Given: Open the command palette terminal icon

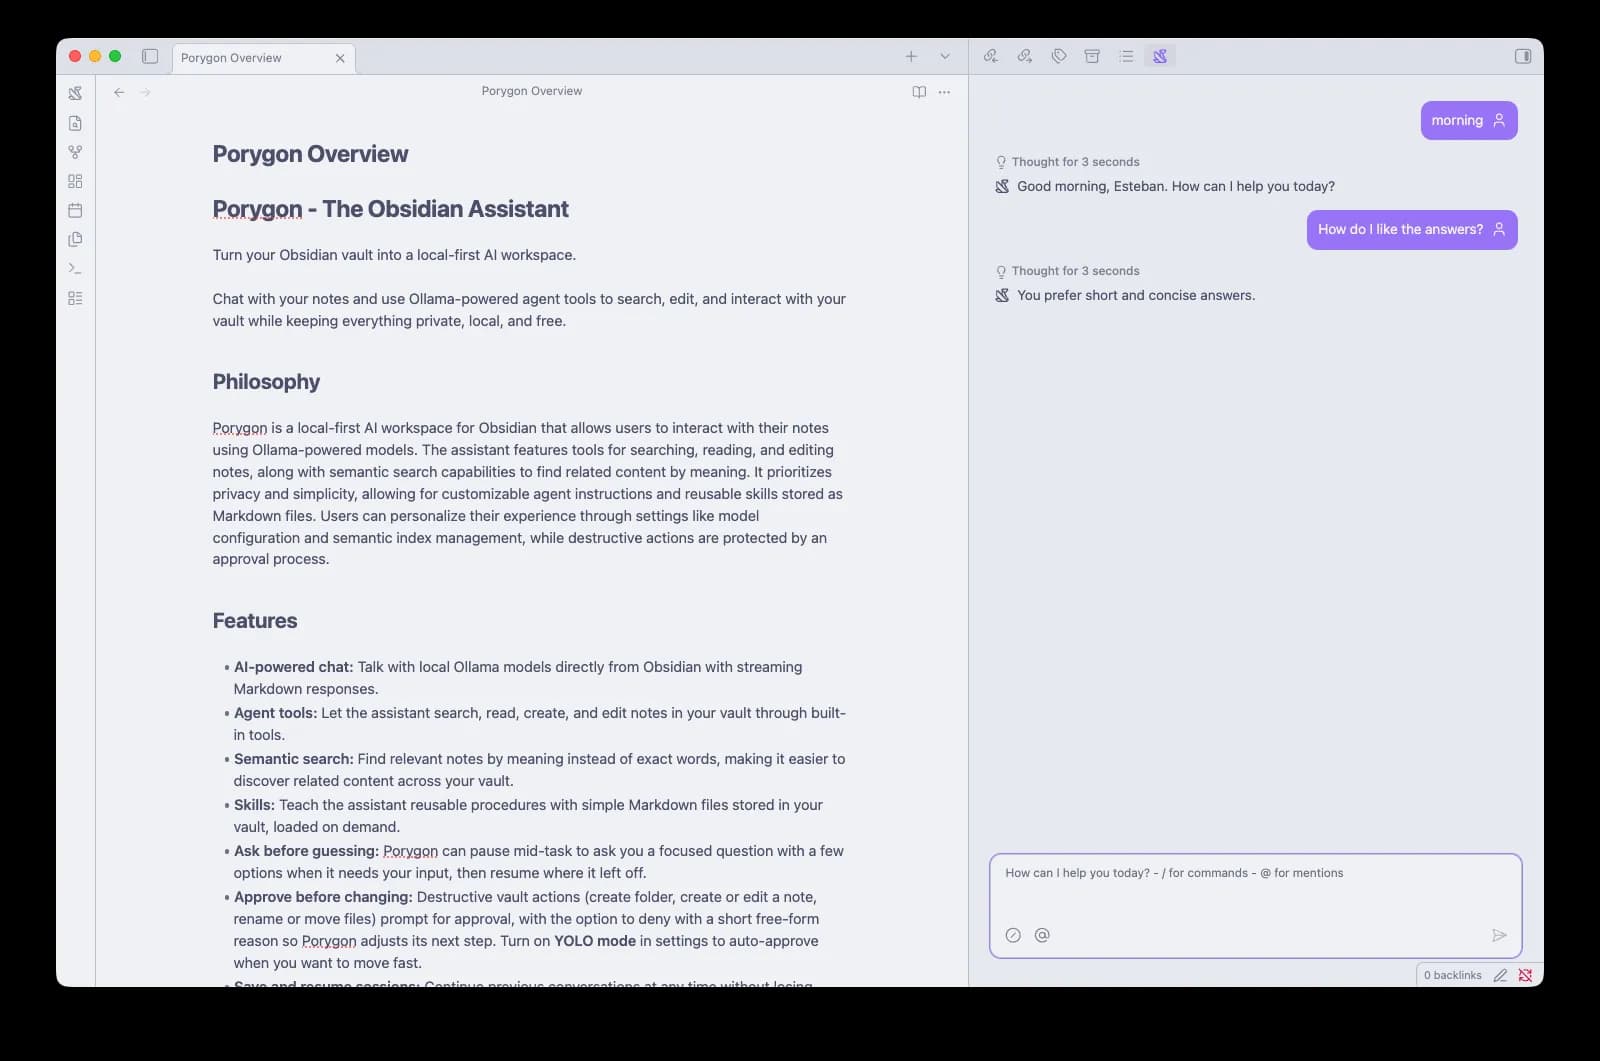Looking at the screenshot, I should tap(75, 268).
